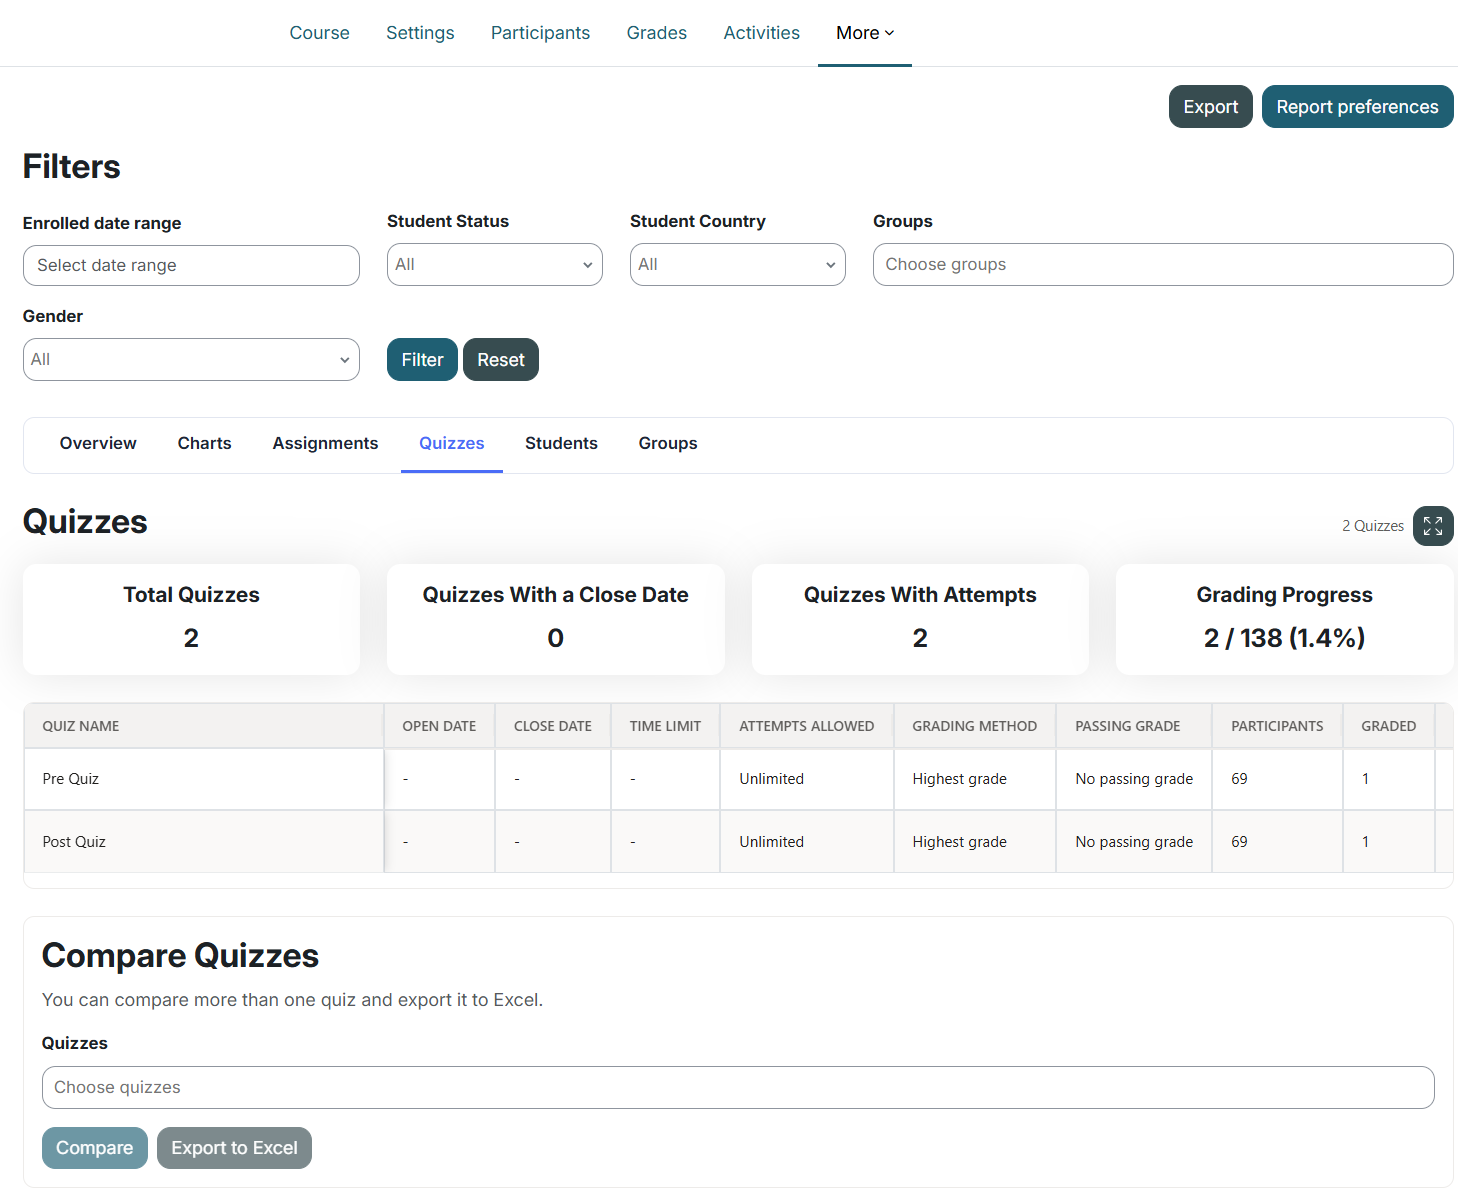The width and height of the screenshot is (1458, 1201).
Task: Open the Student Country dropdown
Action: click(738, 265)
